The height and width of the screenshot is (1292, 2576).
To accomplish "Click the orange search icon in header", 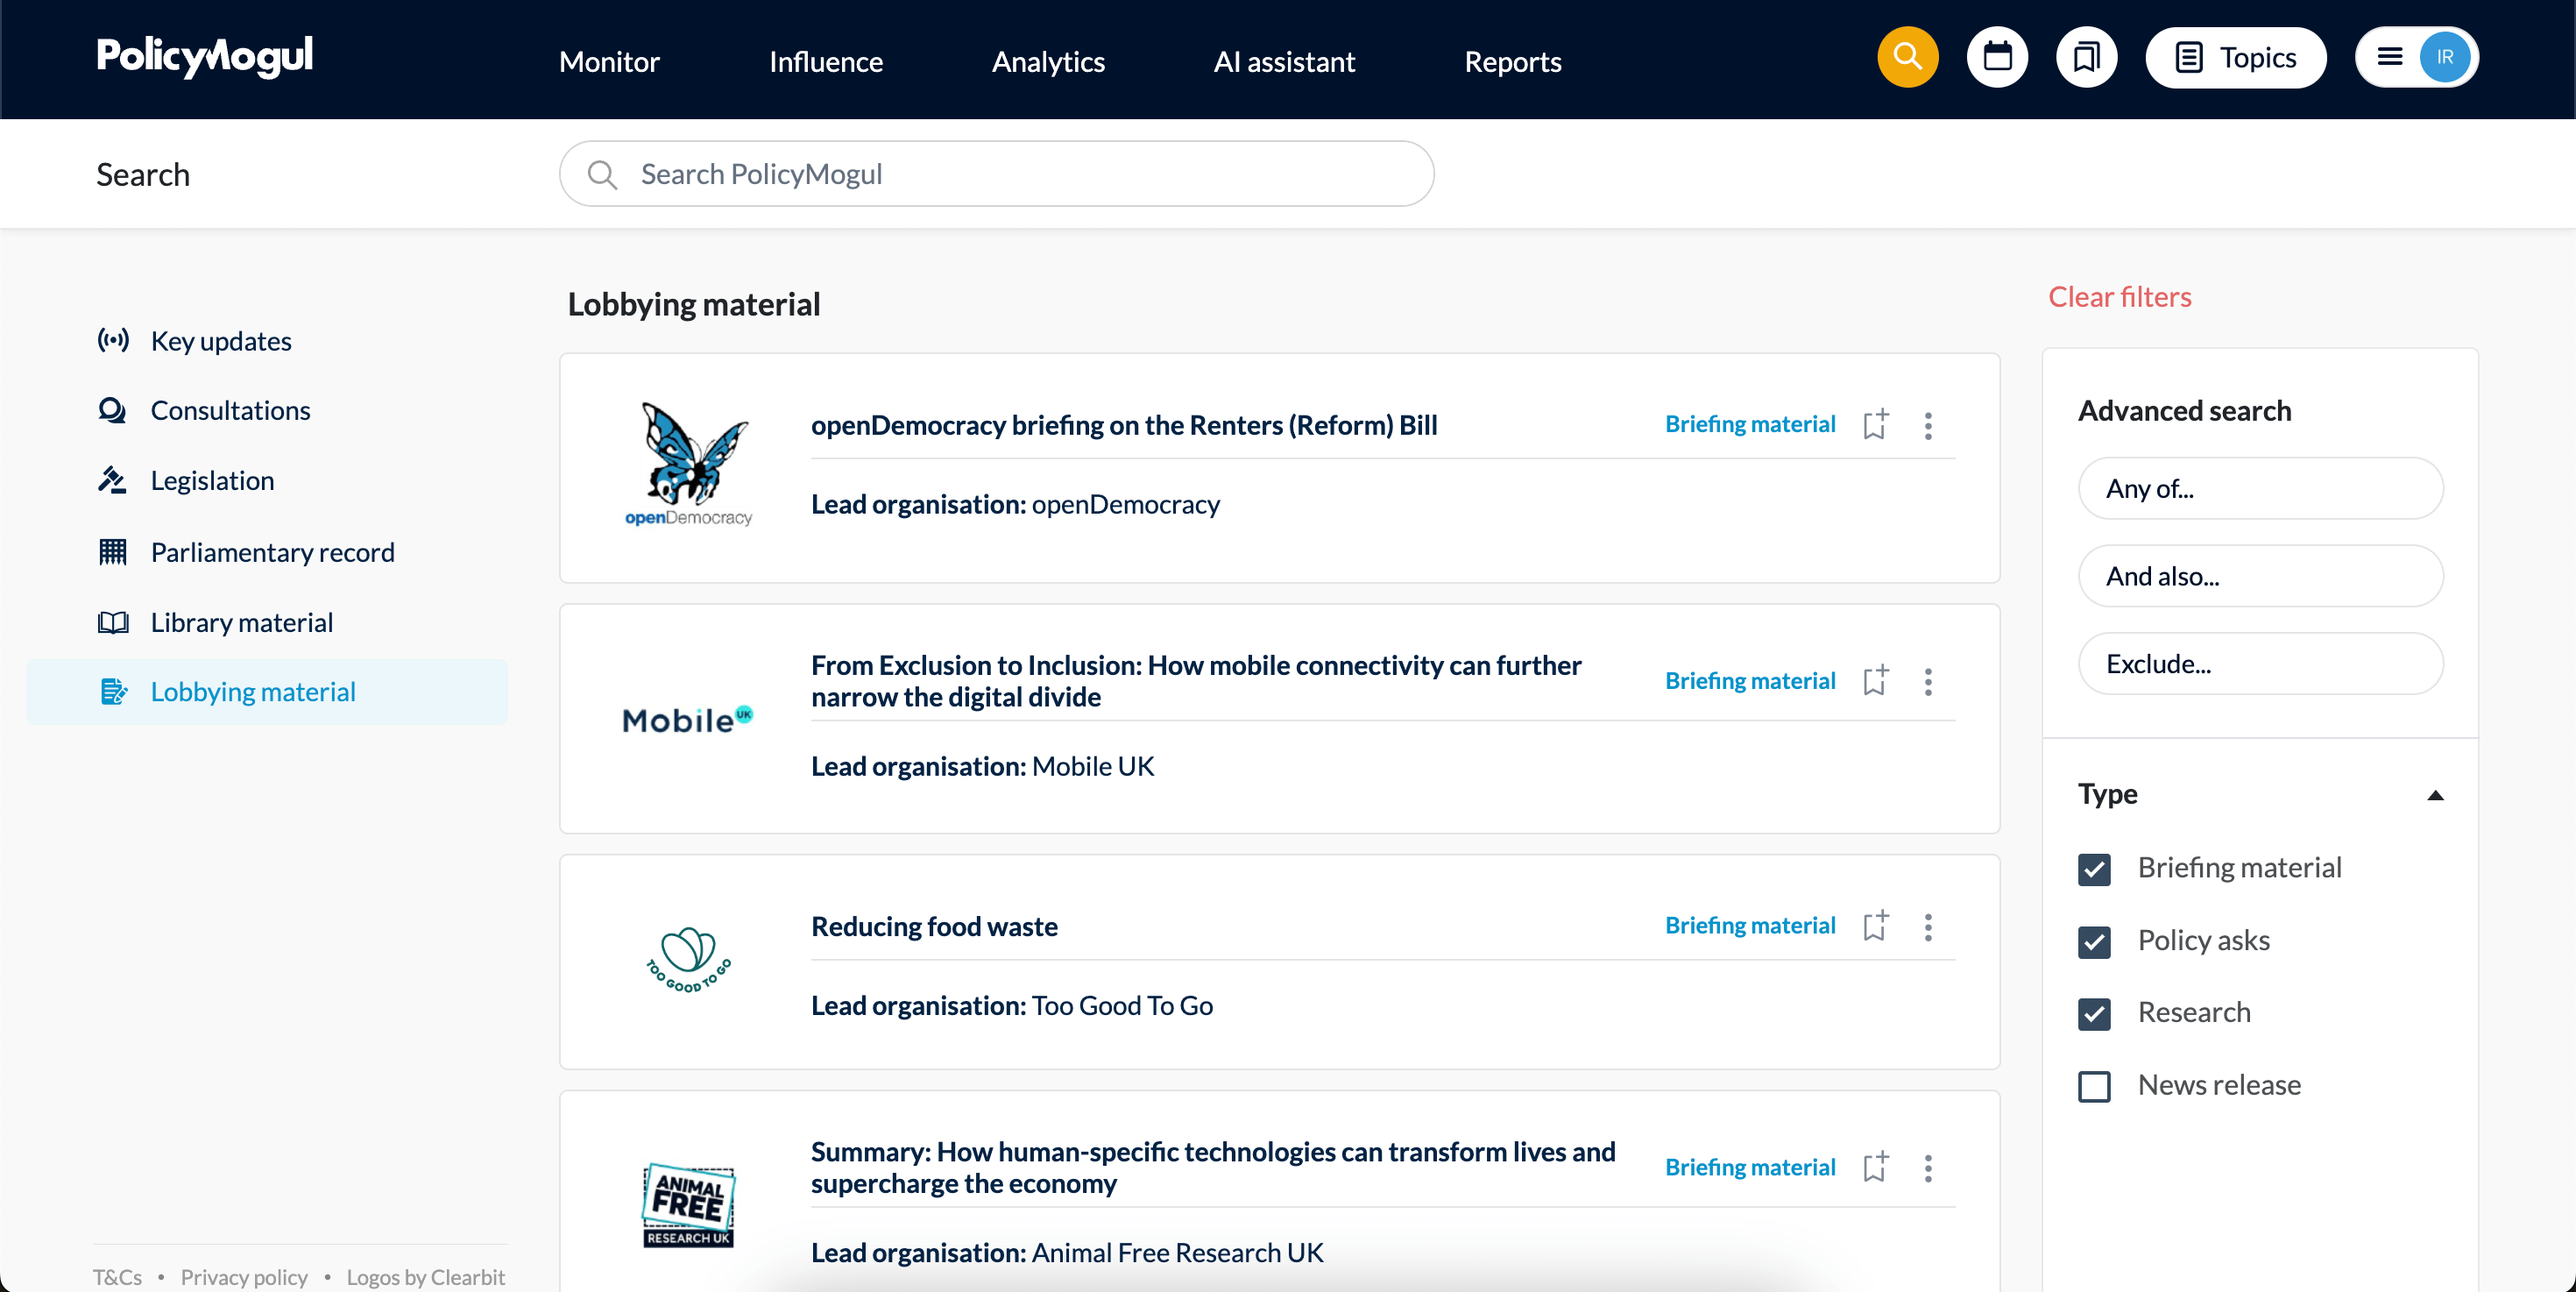I will 1907,58.
